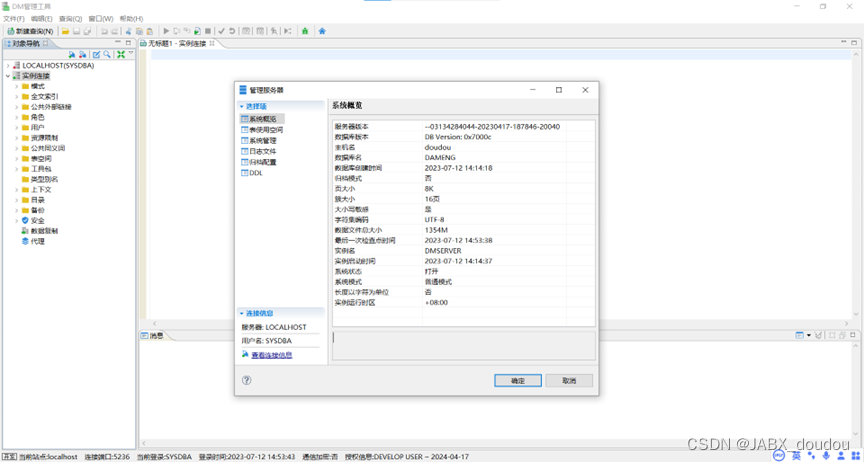Collapse the 选择项 section in the dialog
The image size is (864, 462).
[x=242, y=106]
